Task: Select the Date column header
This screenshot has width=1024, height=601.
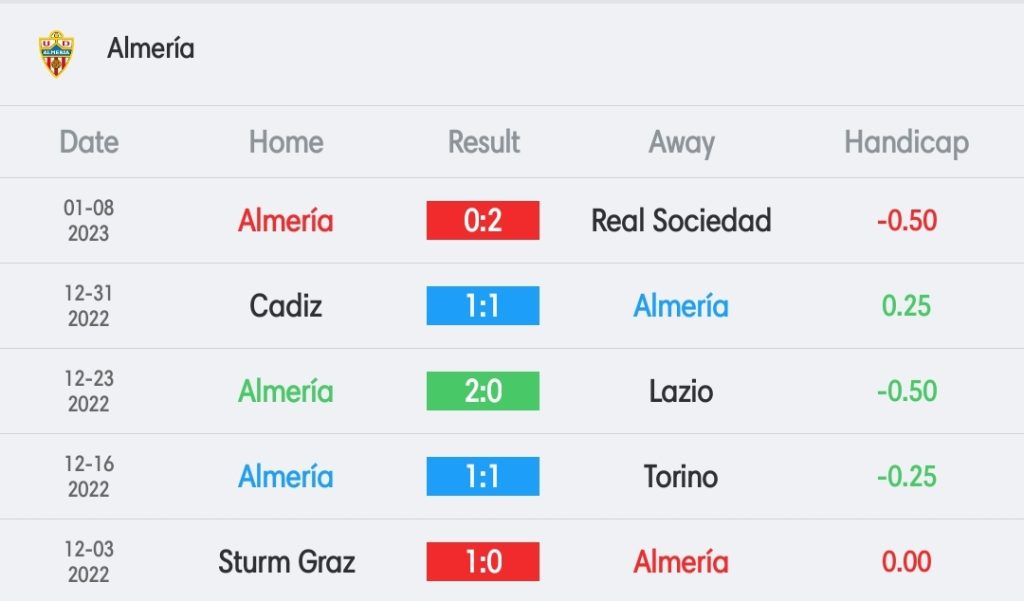Action: click(x=89, y=142)
